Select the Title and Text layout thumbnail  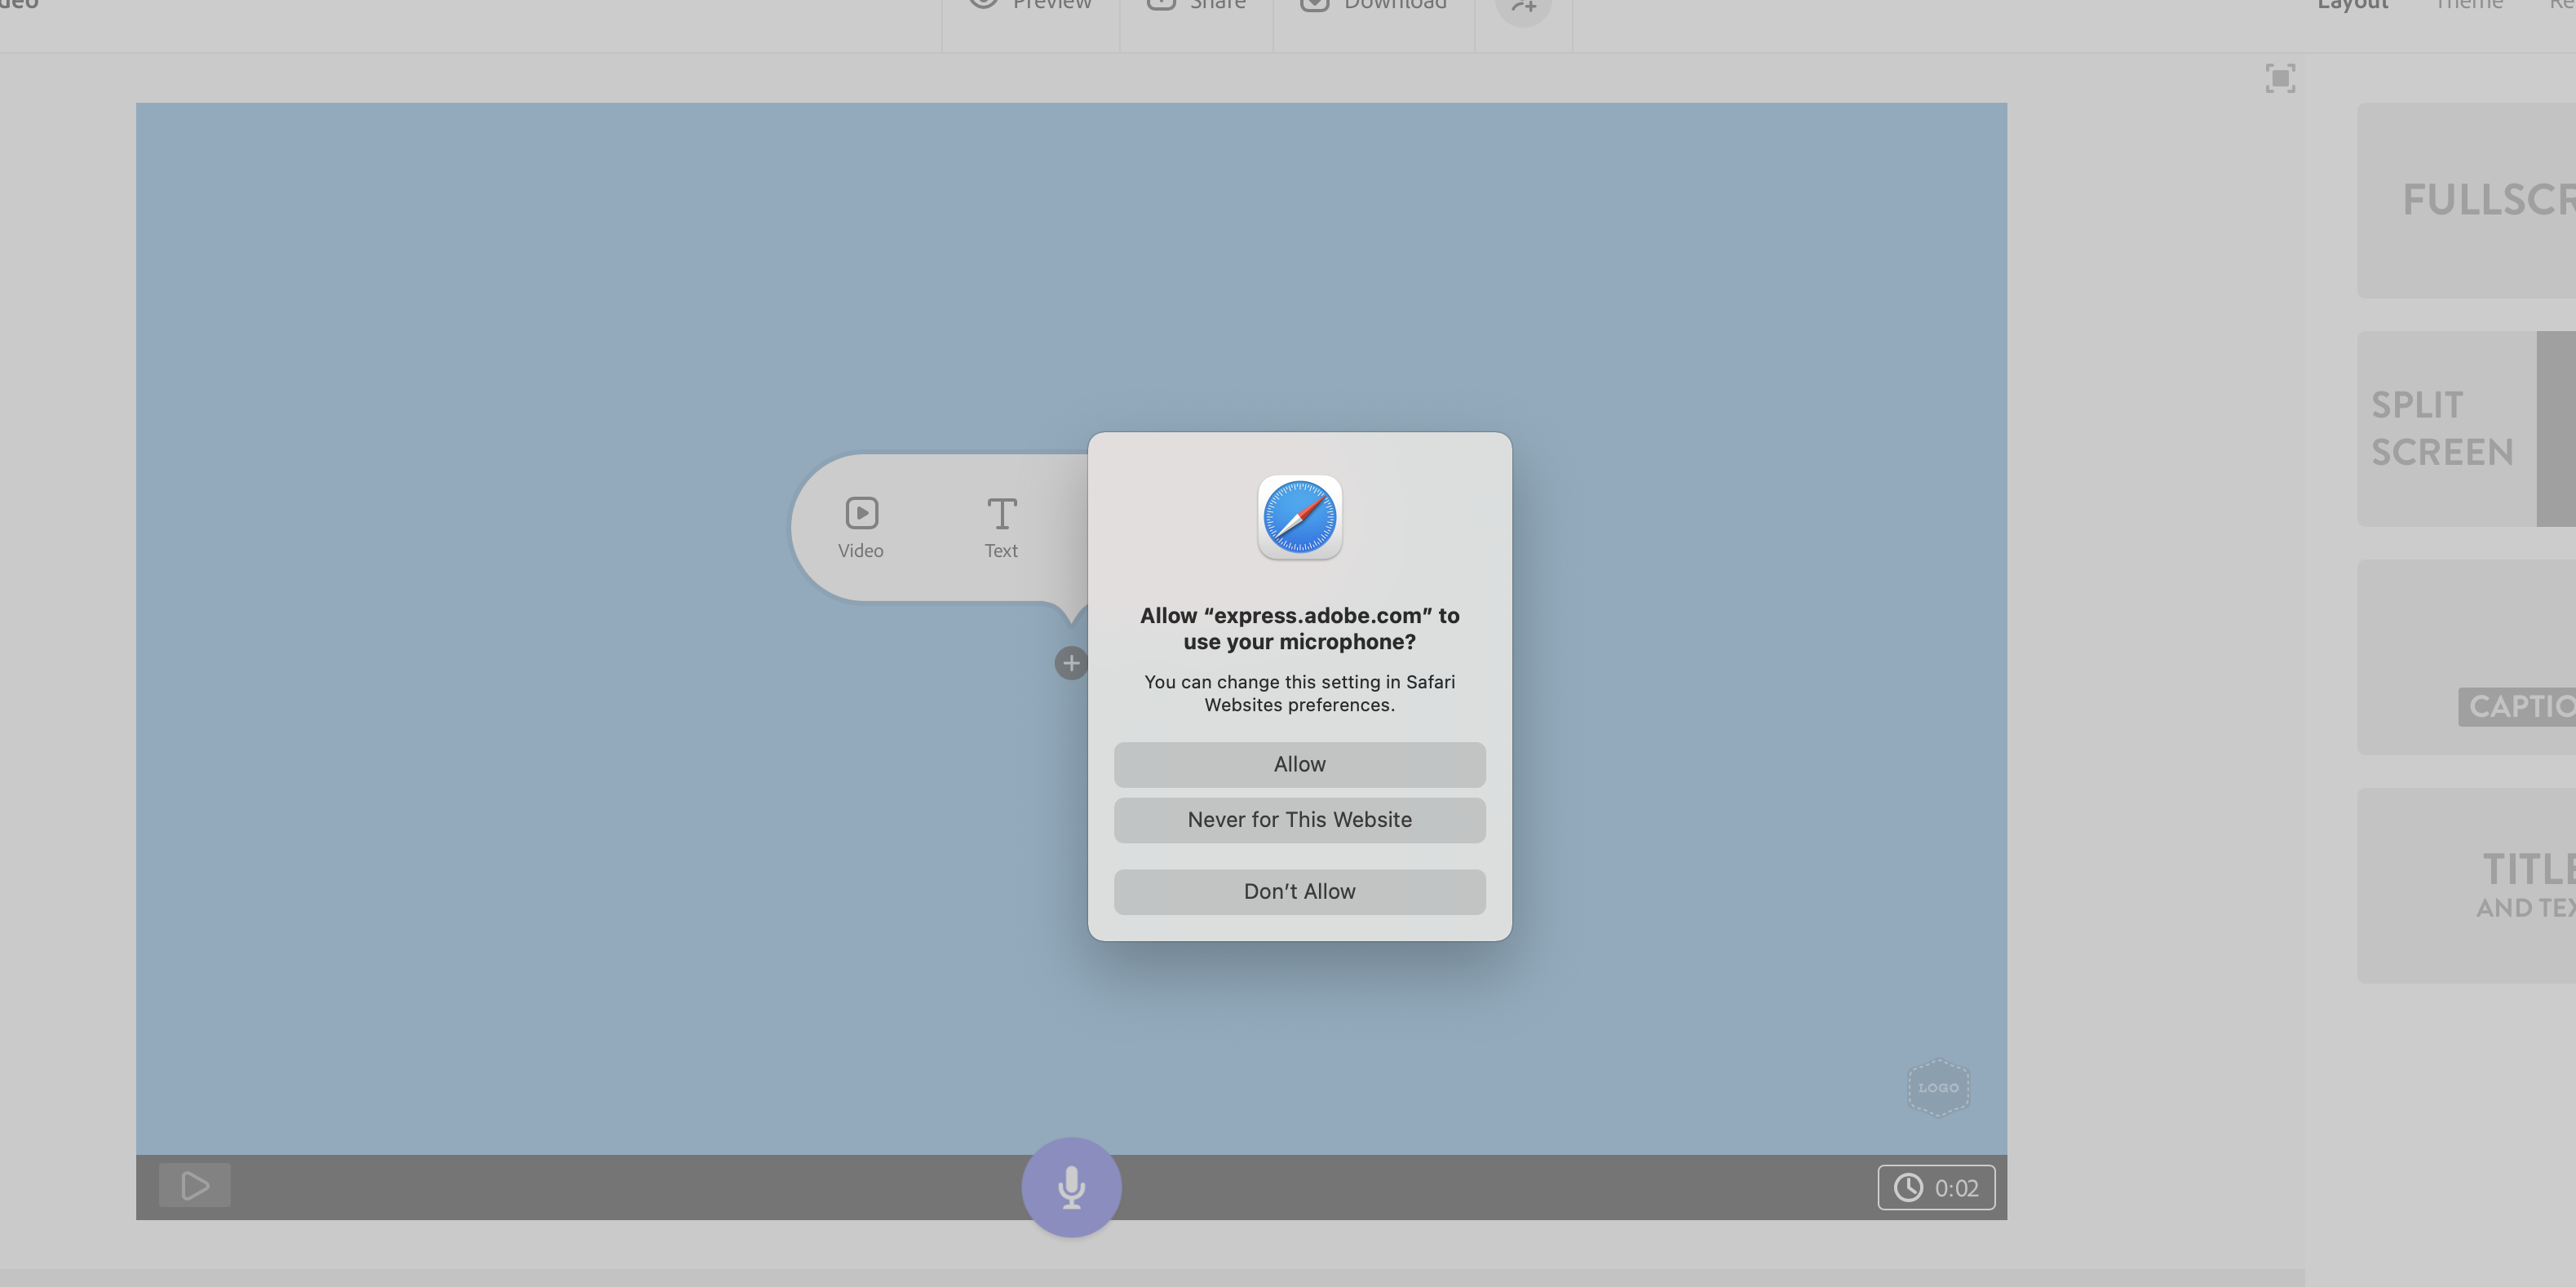coord(2466,886)
